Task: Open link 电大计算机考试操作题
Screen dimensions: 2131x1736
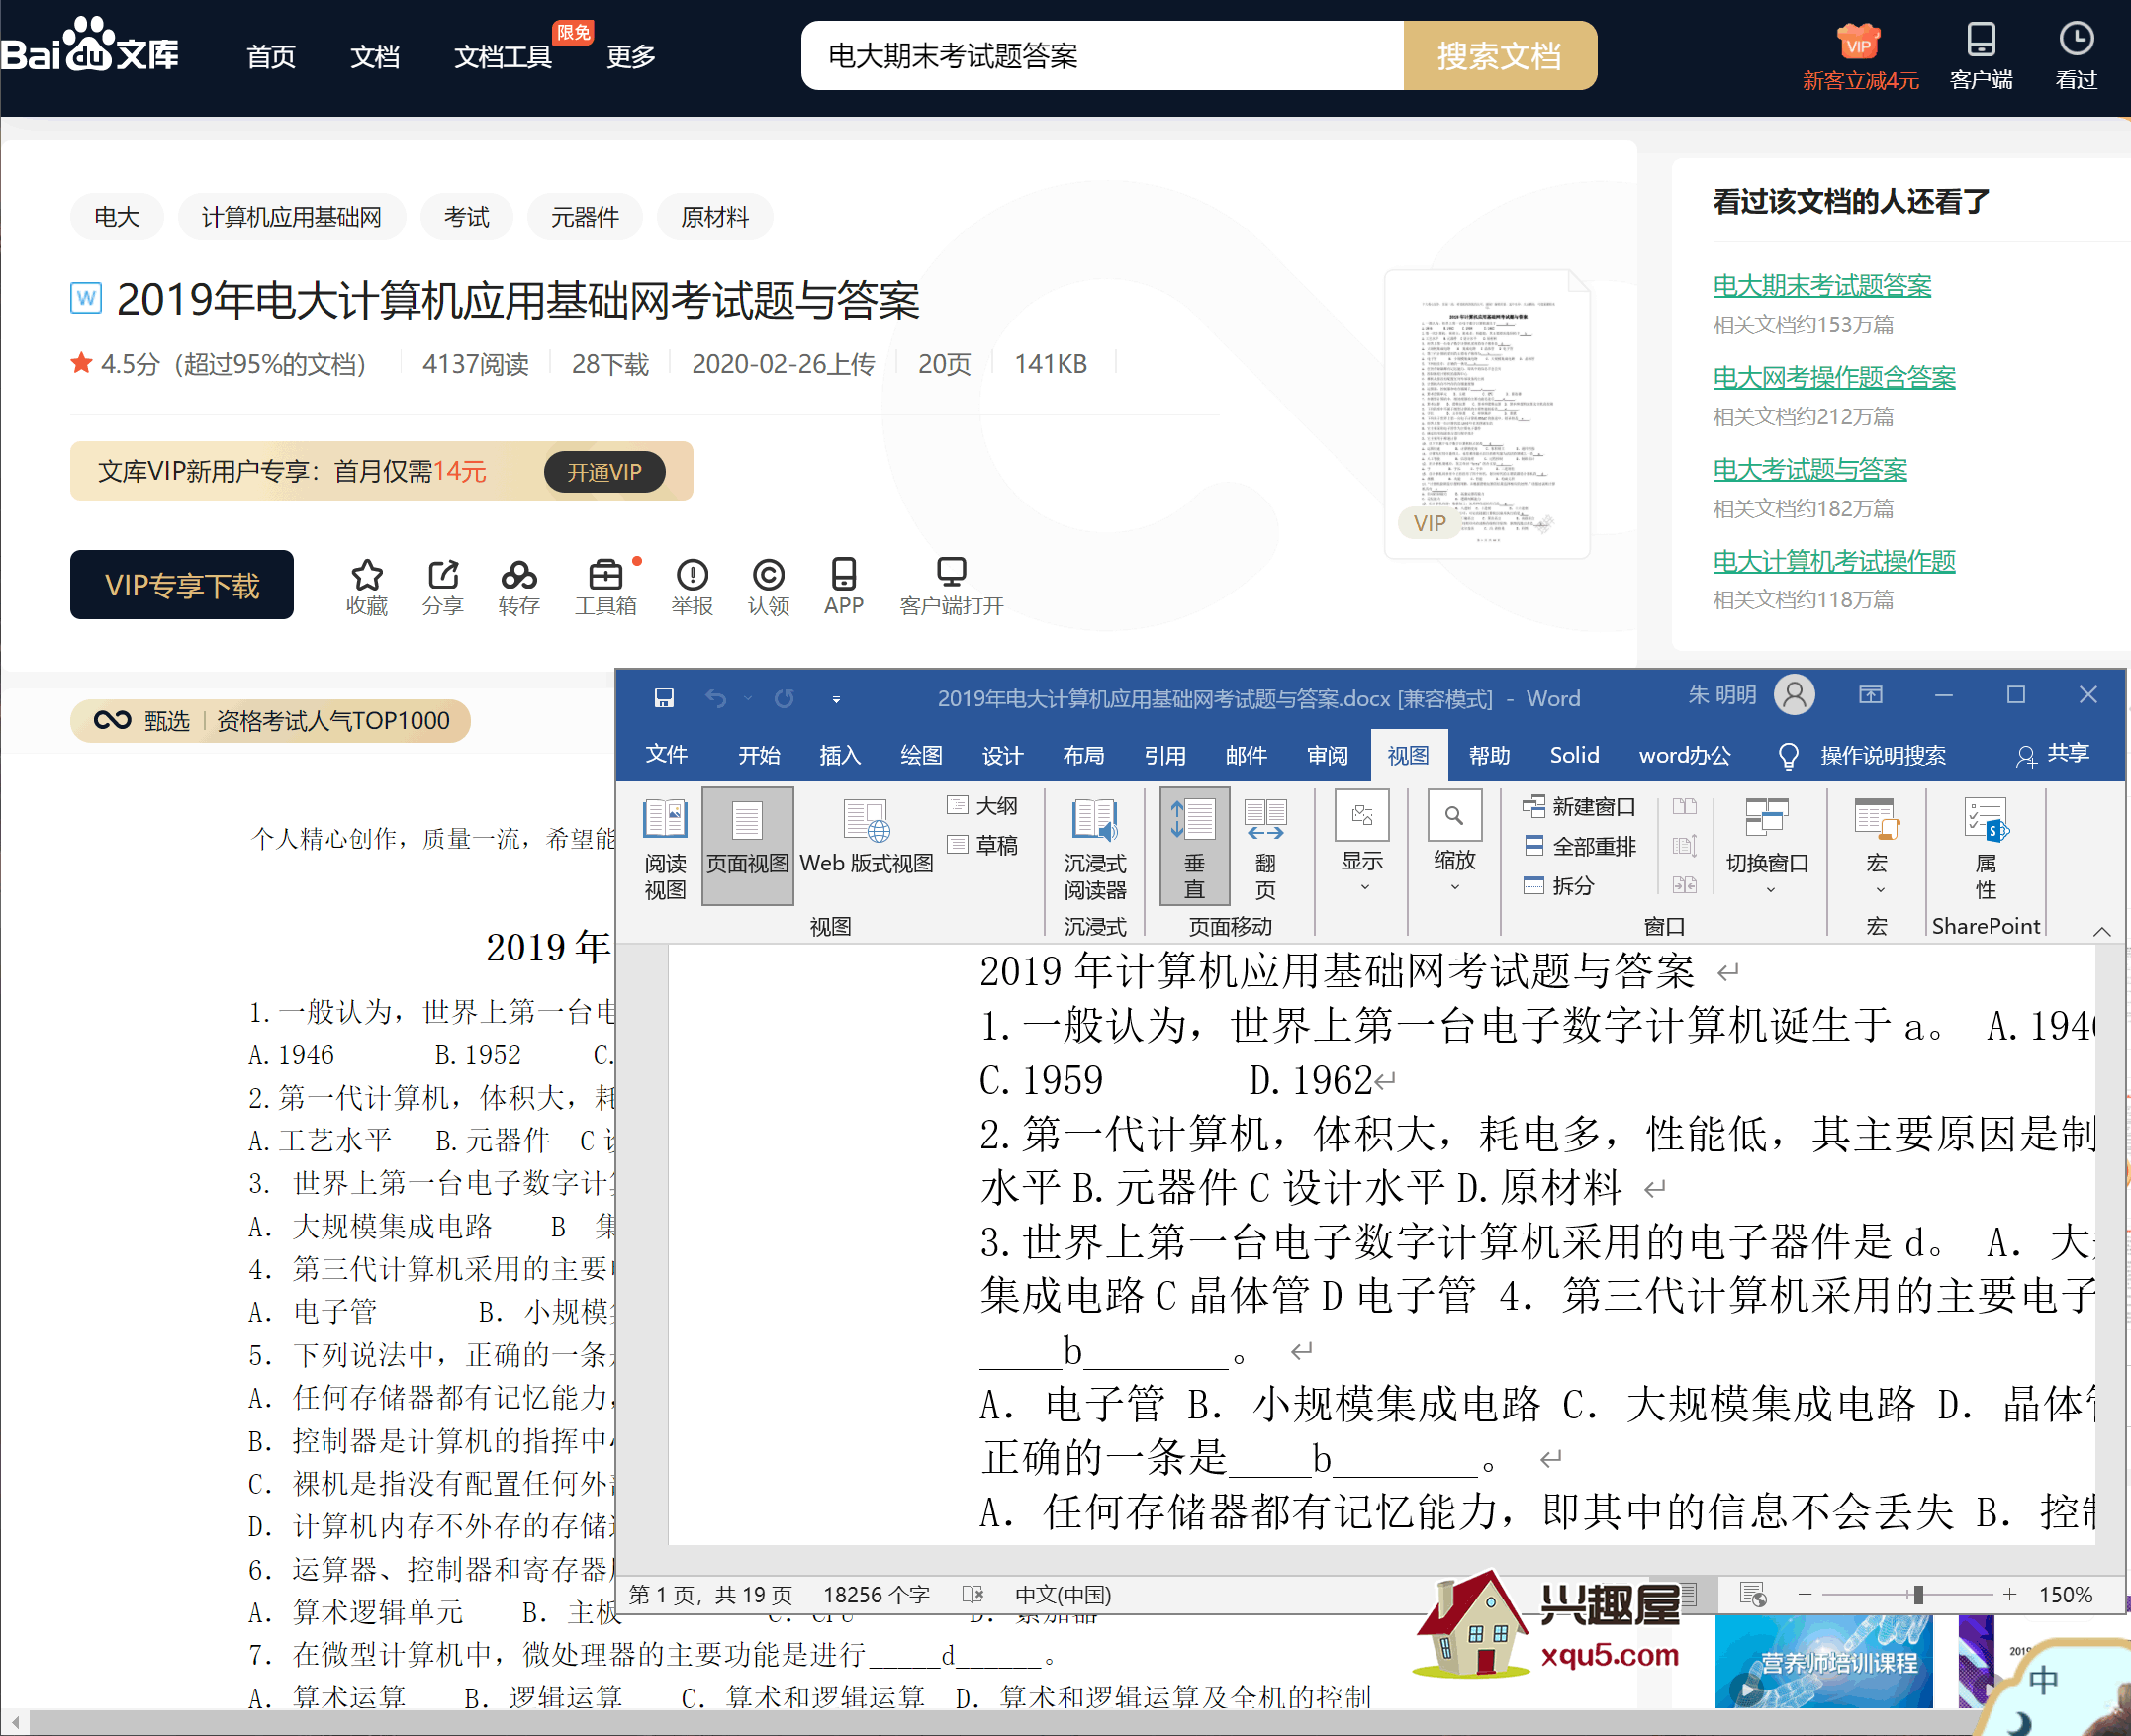Action: click(x=1834, y=561)
